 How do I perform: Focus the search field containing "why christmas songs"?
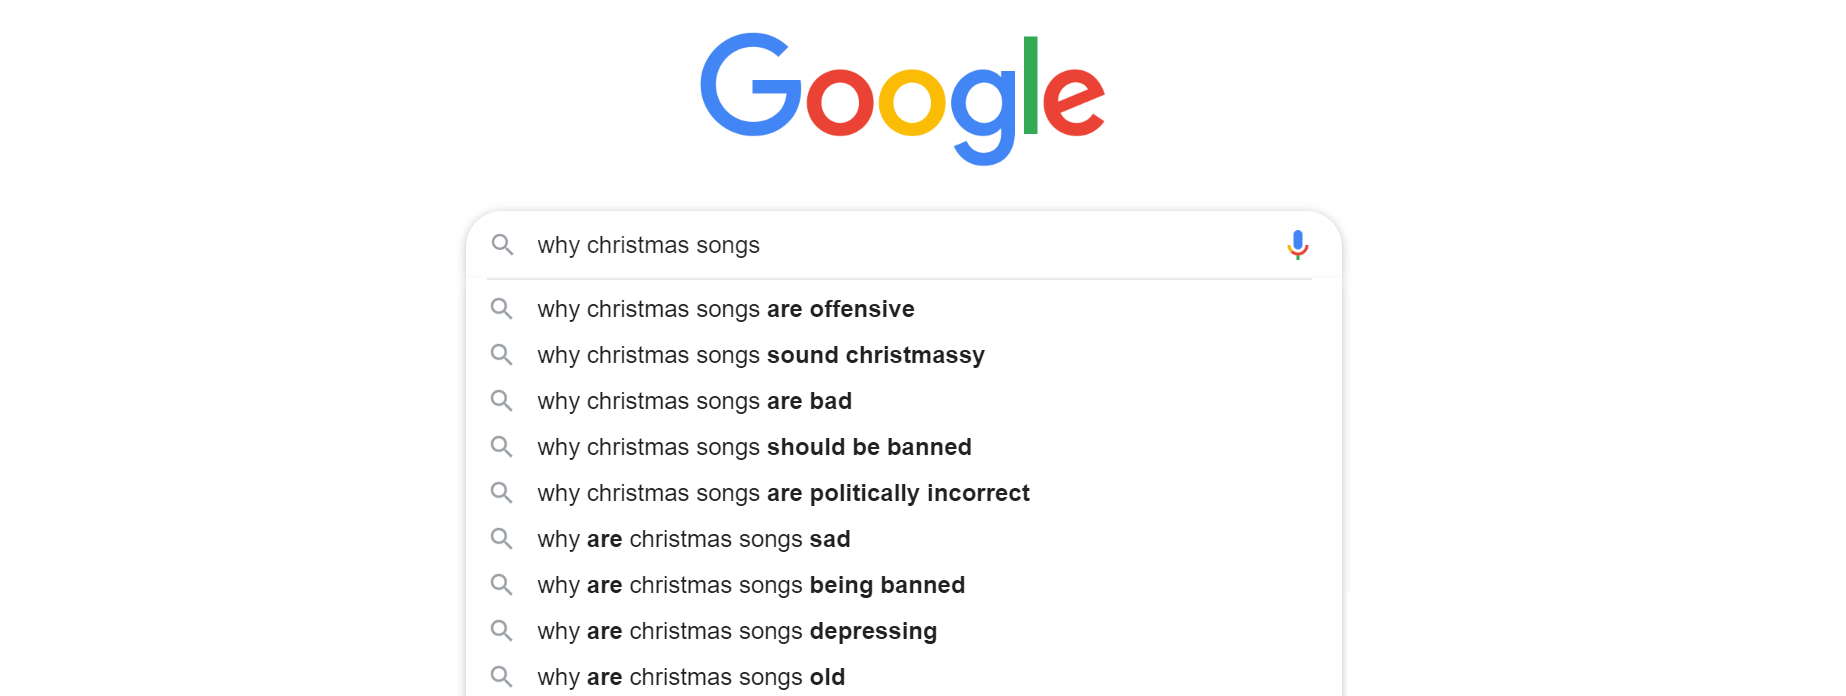click(x=900, y=245)
